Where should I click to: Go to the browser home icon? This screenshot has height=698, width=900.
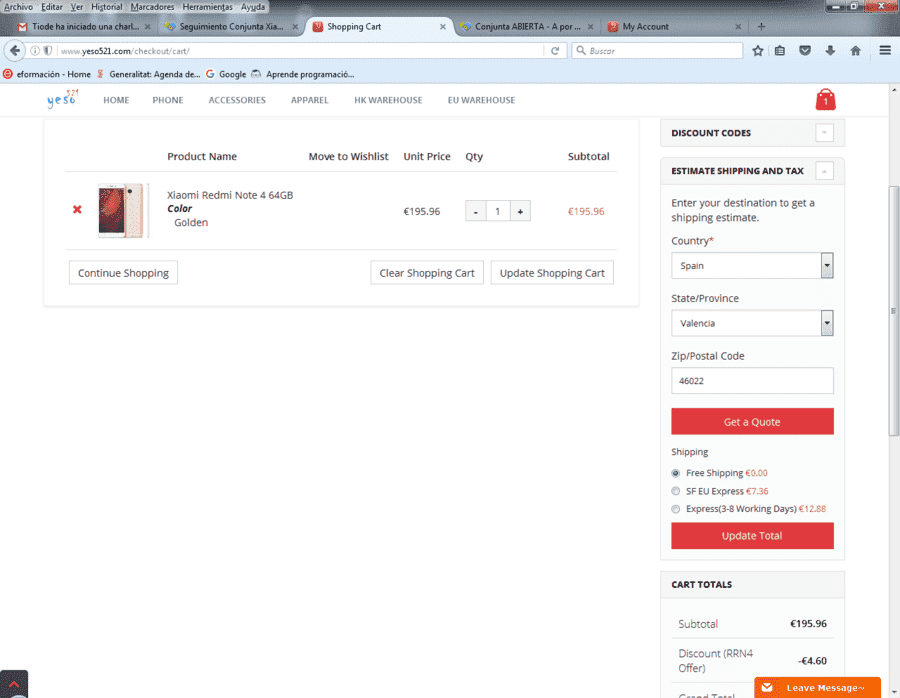(x=855, y=51)
